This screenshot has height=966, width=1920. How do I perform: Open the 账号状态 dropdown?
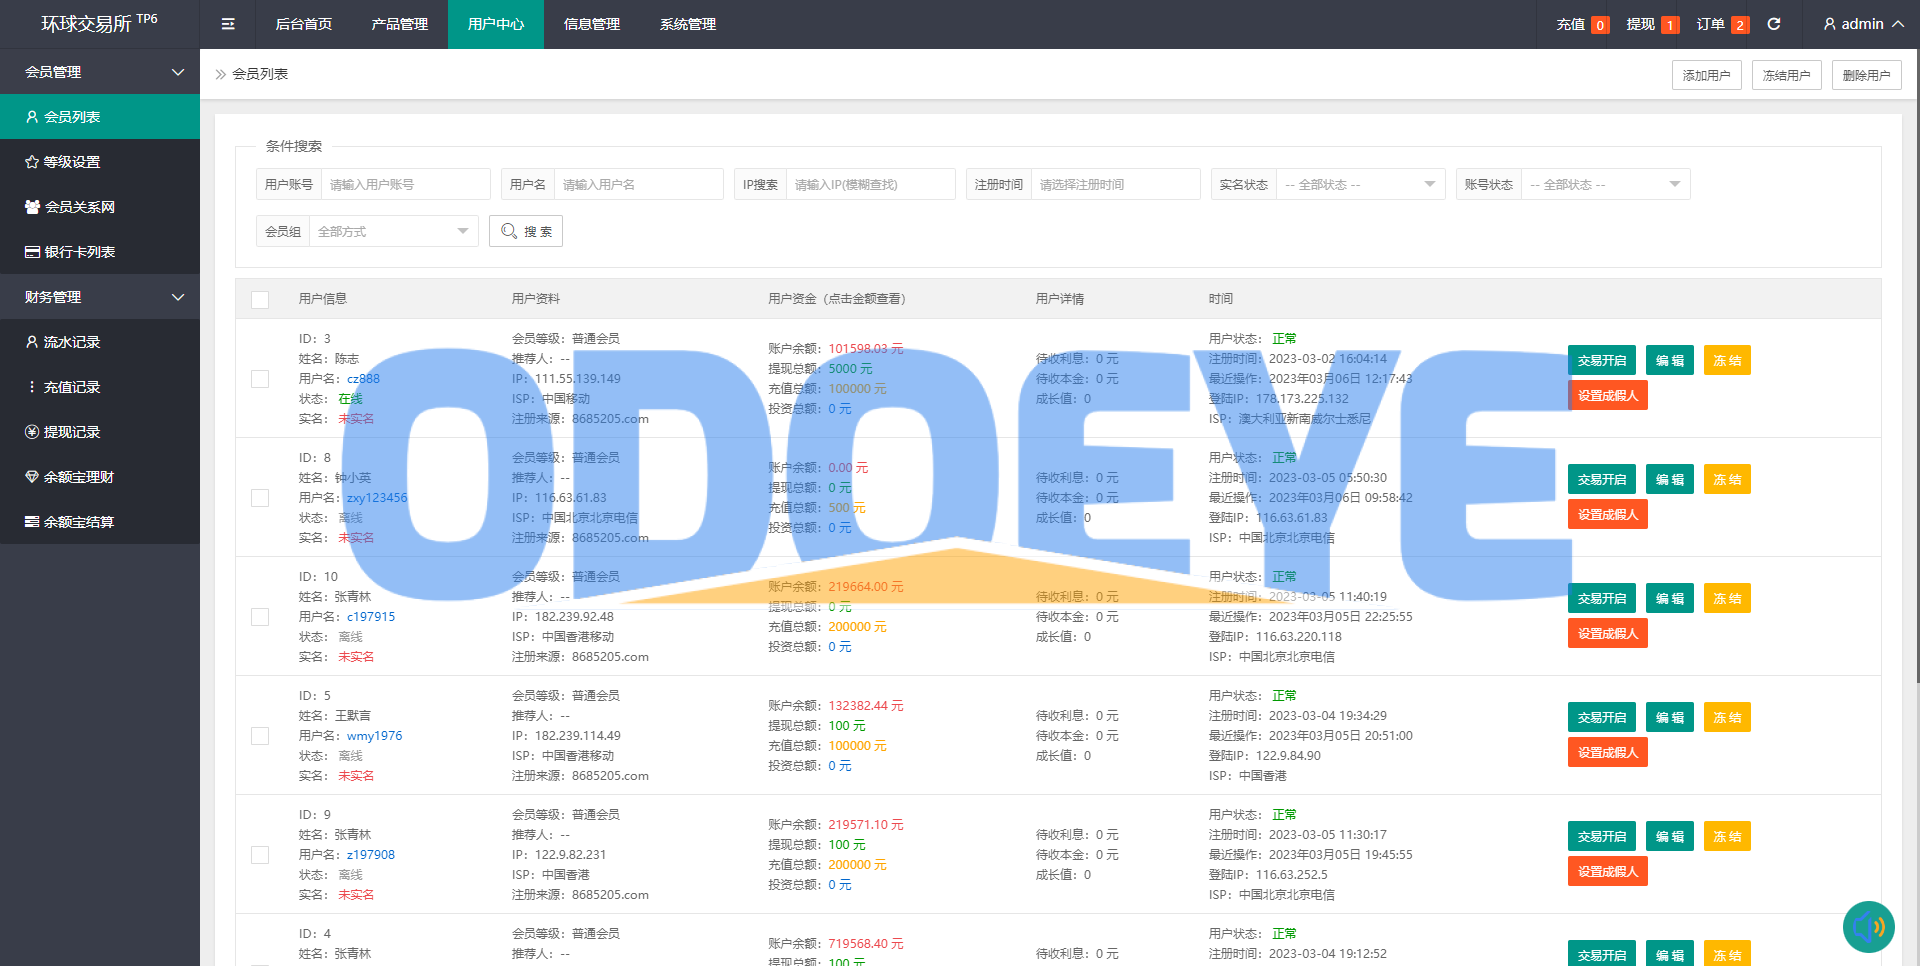pos(1605,184)
